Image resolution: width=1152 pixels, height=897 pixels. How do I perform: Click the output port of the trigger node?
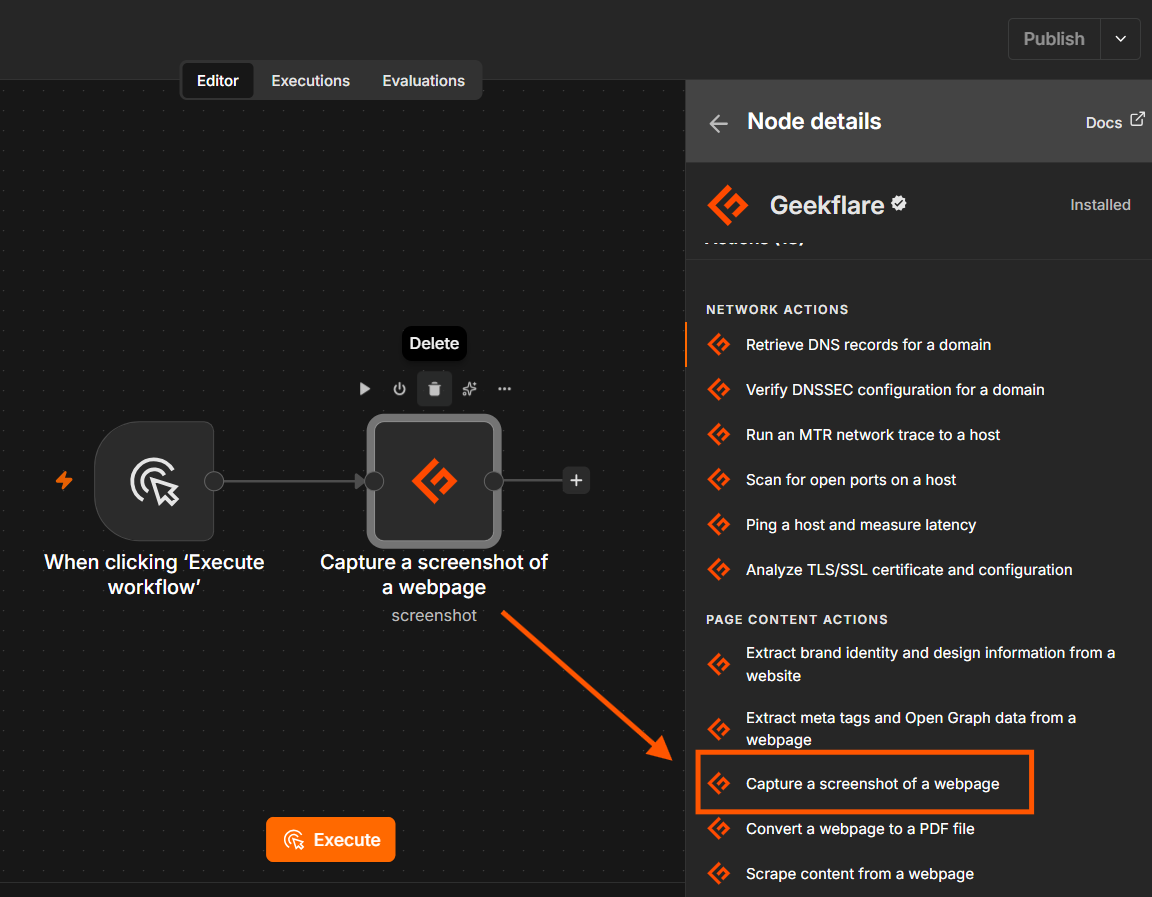(214, 481)
